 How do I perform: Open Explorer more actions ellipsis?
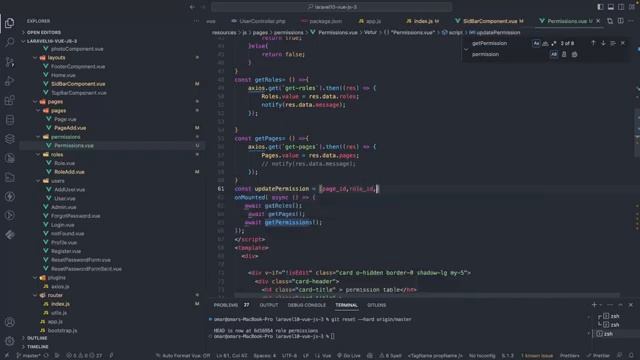[197, 21]
